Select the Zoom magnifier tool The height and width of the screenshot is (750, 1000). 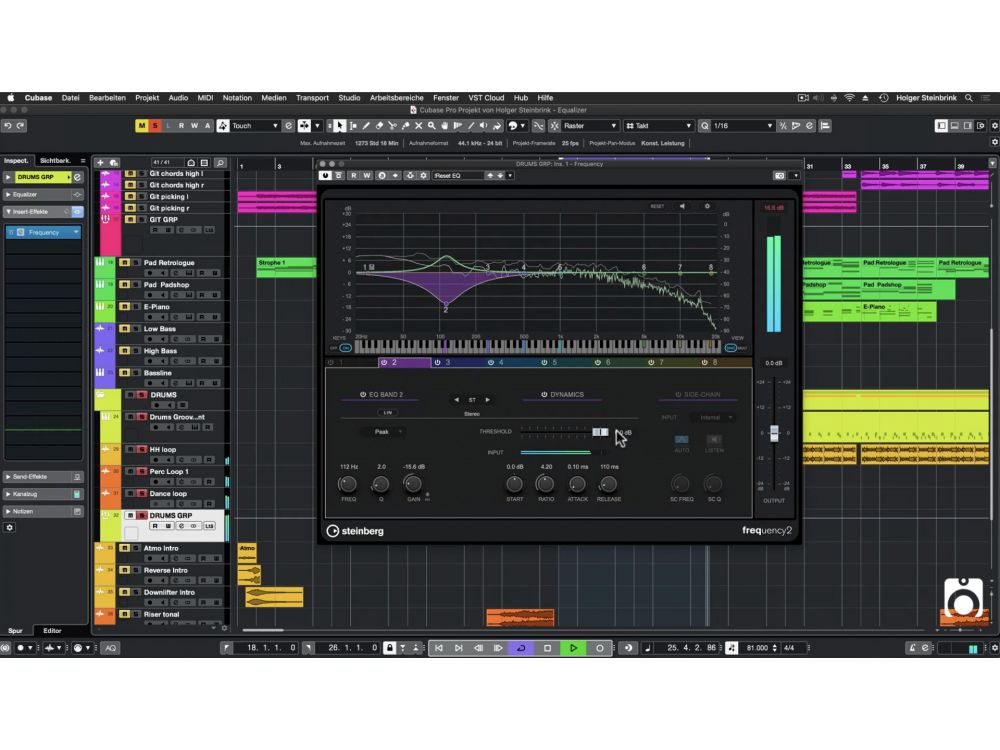tap(432, 126)
